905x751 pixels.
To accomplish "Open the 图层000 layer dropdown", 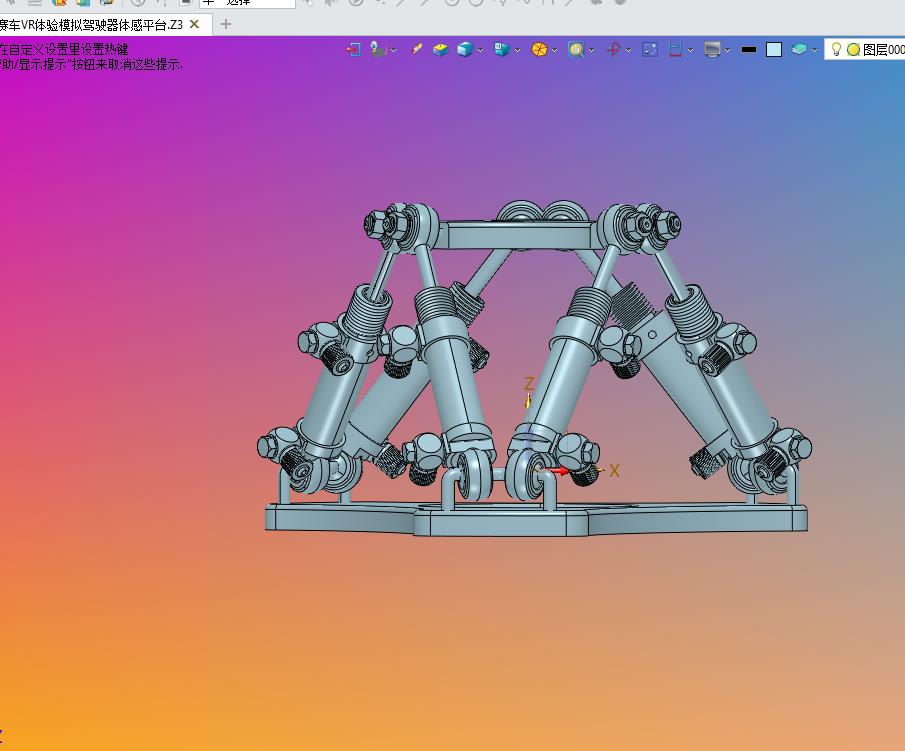I will point(883,49).
